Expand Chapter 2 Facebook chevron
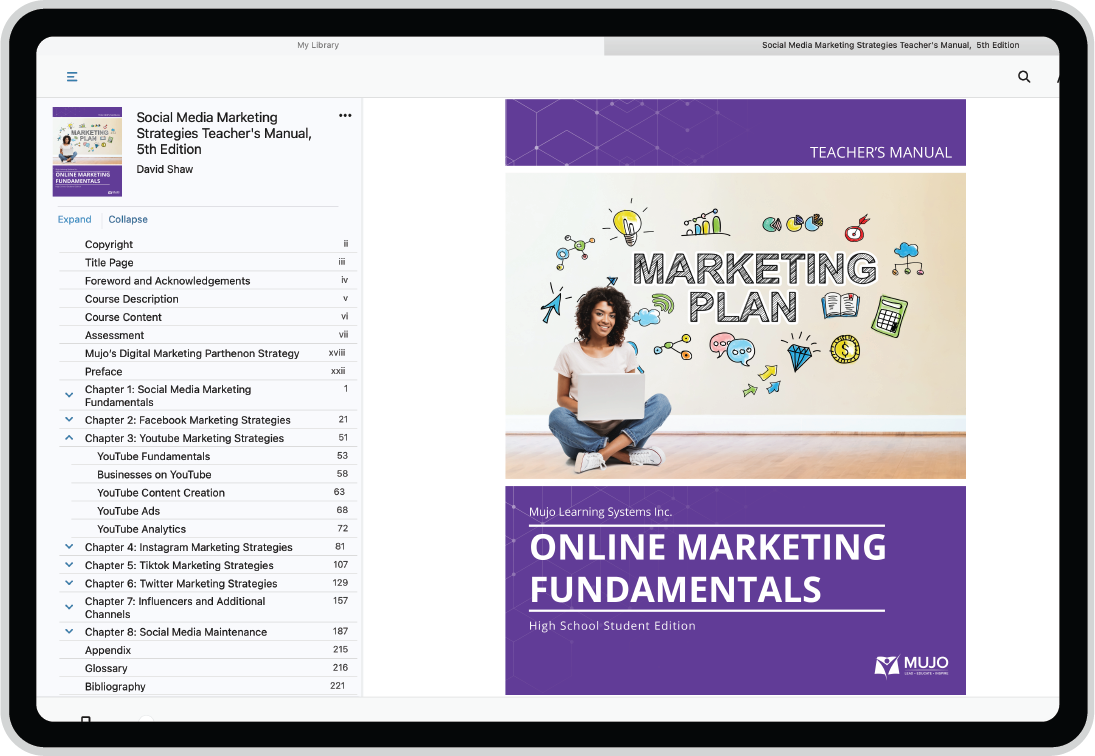Screen dimensions: 1095x756 69,420
